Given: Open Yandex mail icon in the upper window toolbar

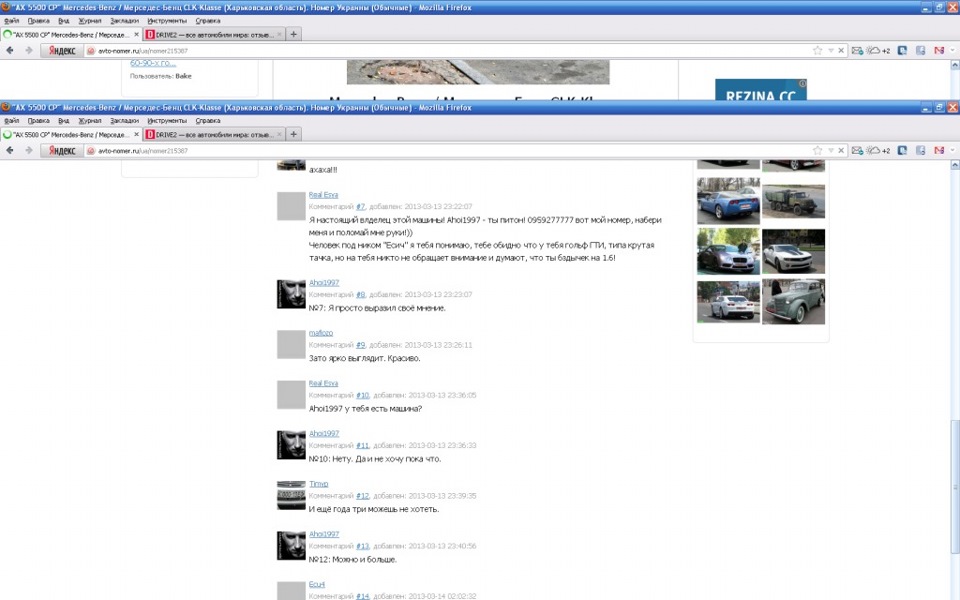Looking at the screenshot, I should (x=857, y=50).
